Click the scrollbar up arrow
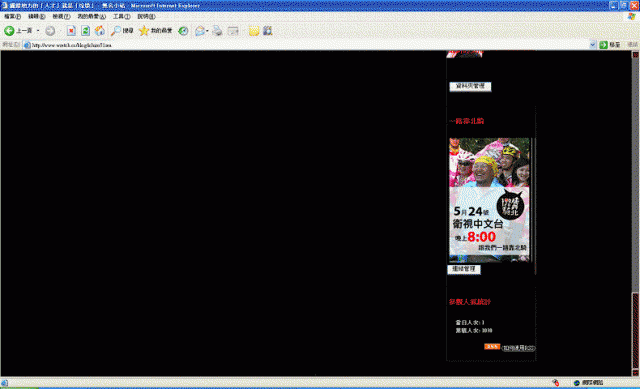Image resolution: width=640 pixels, height=389 pixels. pyautogui.click(x=636, y=54)
